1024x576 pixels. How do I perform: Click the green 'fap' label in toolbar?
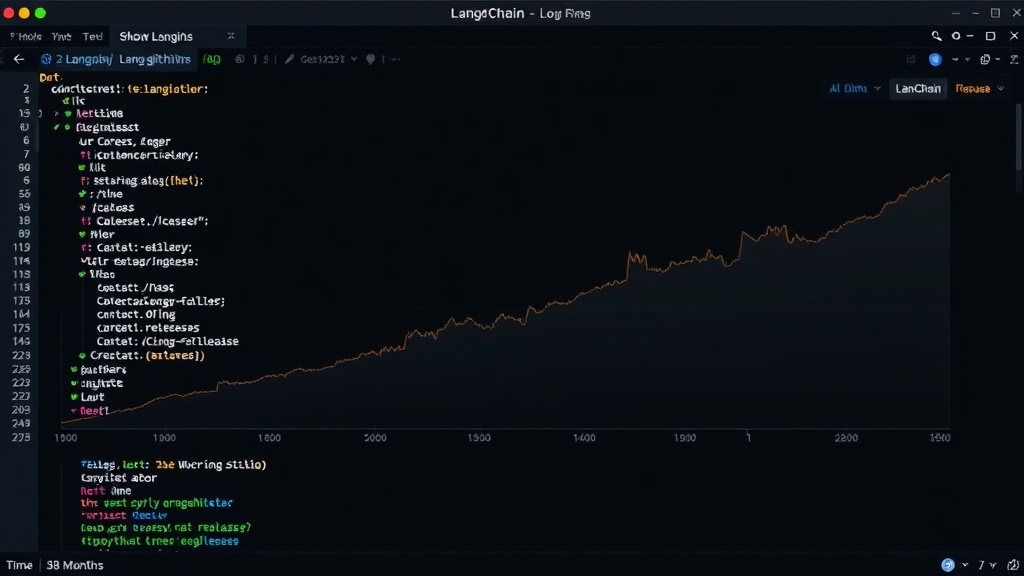212,59
